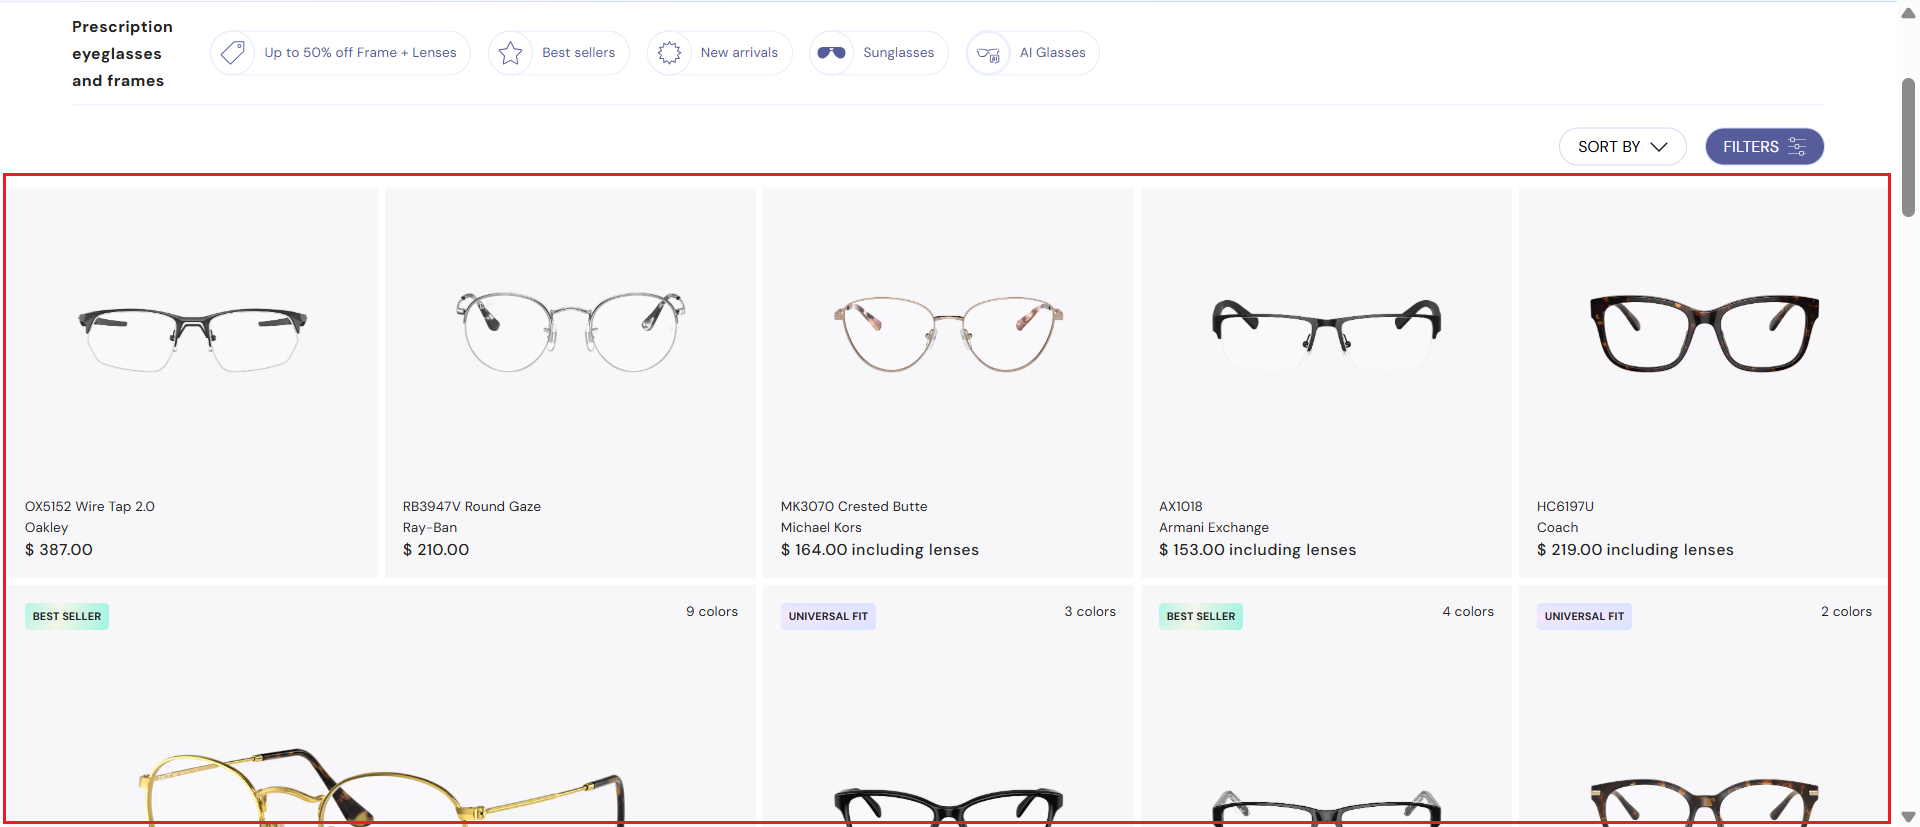Open Up to 50% off Frame + Lenses
This screenshot has width=1920, height=827.
[x=360, y=53]
